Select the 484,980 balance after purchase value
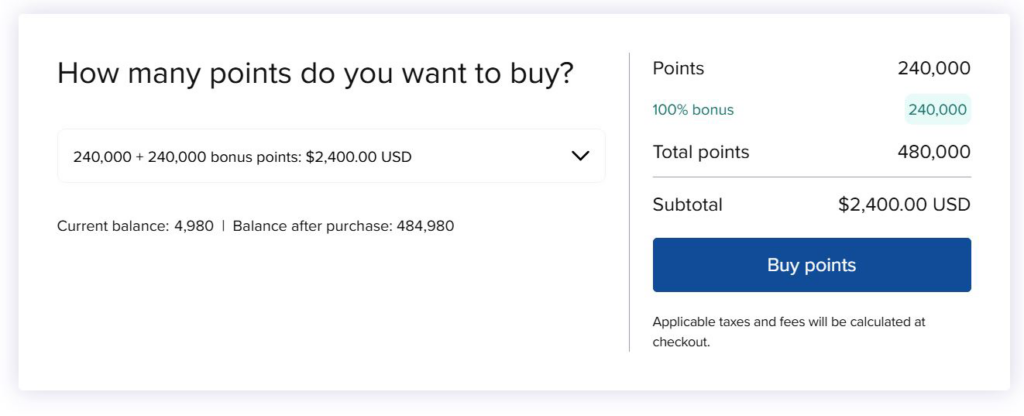This screenshot has height=416, width=1024. [425, 226]
